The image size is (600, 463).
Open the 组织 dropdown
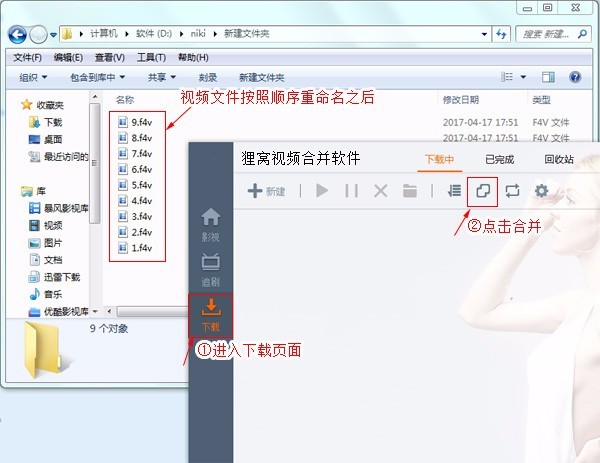tap(33, 78)
